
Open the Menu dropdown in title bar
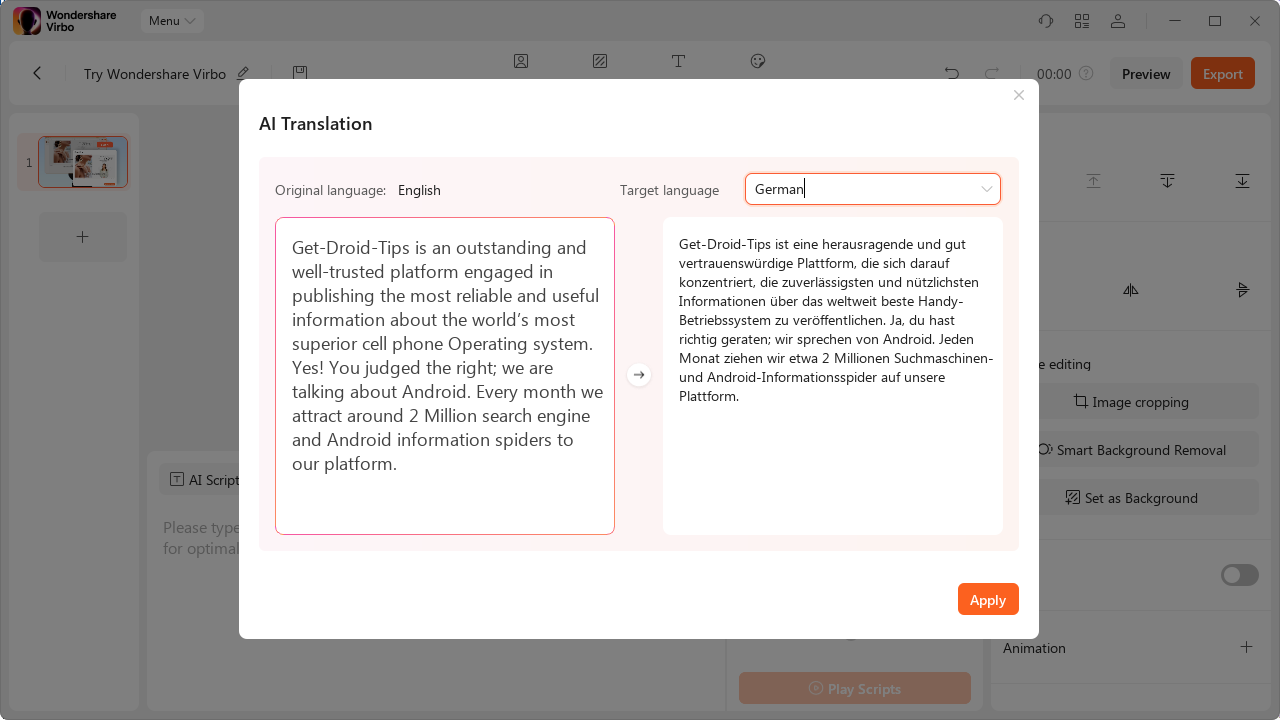coord(172,21)
